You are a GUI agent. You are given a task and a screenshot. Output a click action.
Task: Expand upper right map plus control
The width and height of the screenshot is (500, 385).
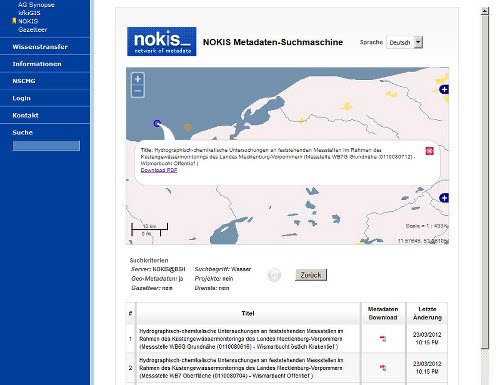pyautogui.click(x=444, y=89)
